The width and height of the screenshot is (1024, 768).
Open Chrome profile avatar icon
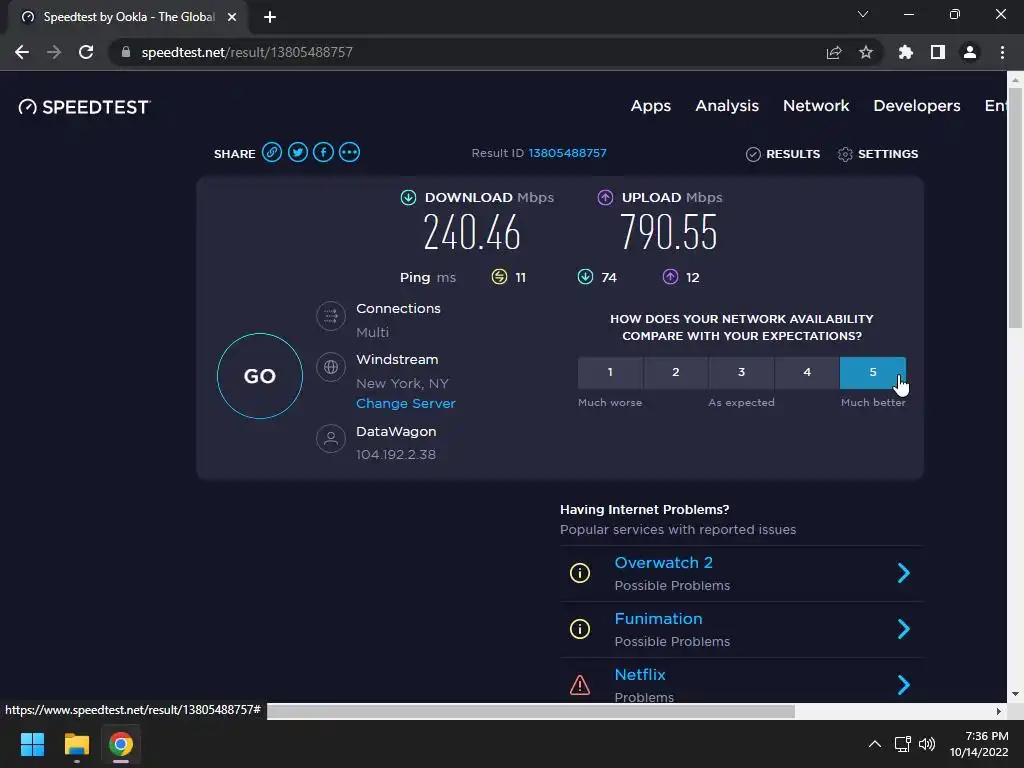970,52
